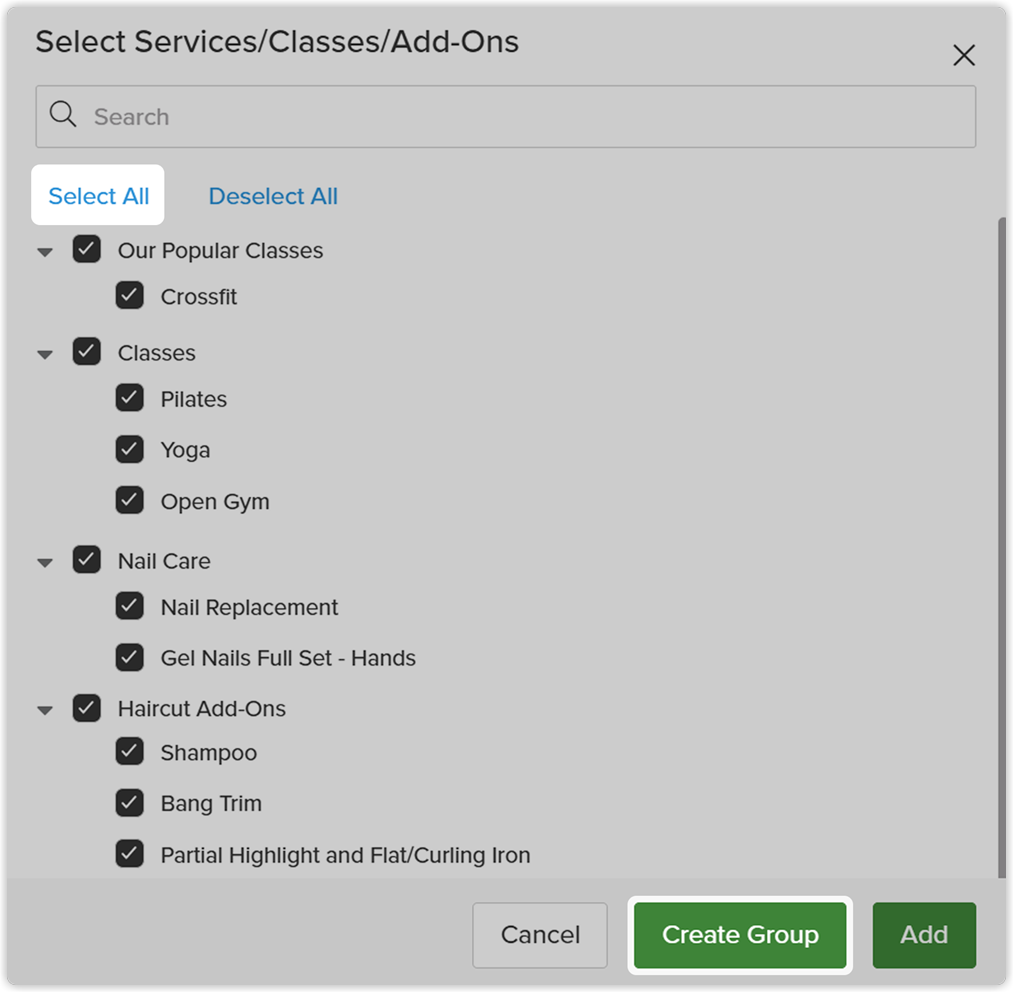Click the Yoga label text
This screenshot has height=993, width=1015.
point(185,451)
